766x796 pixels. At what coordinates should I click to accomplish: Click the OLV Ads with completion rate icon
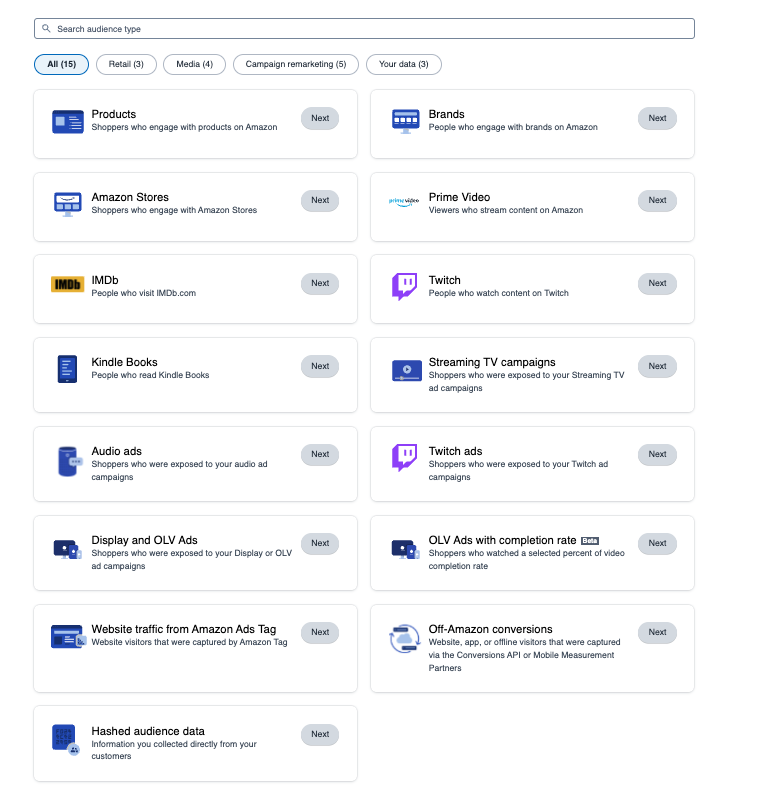[x=405, y=549]
